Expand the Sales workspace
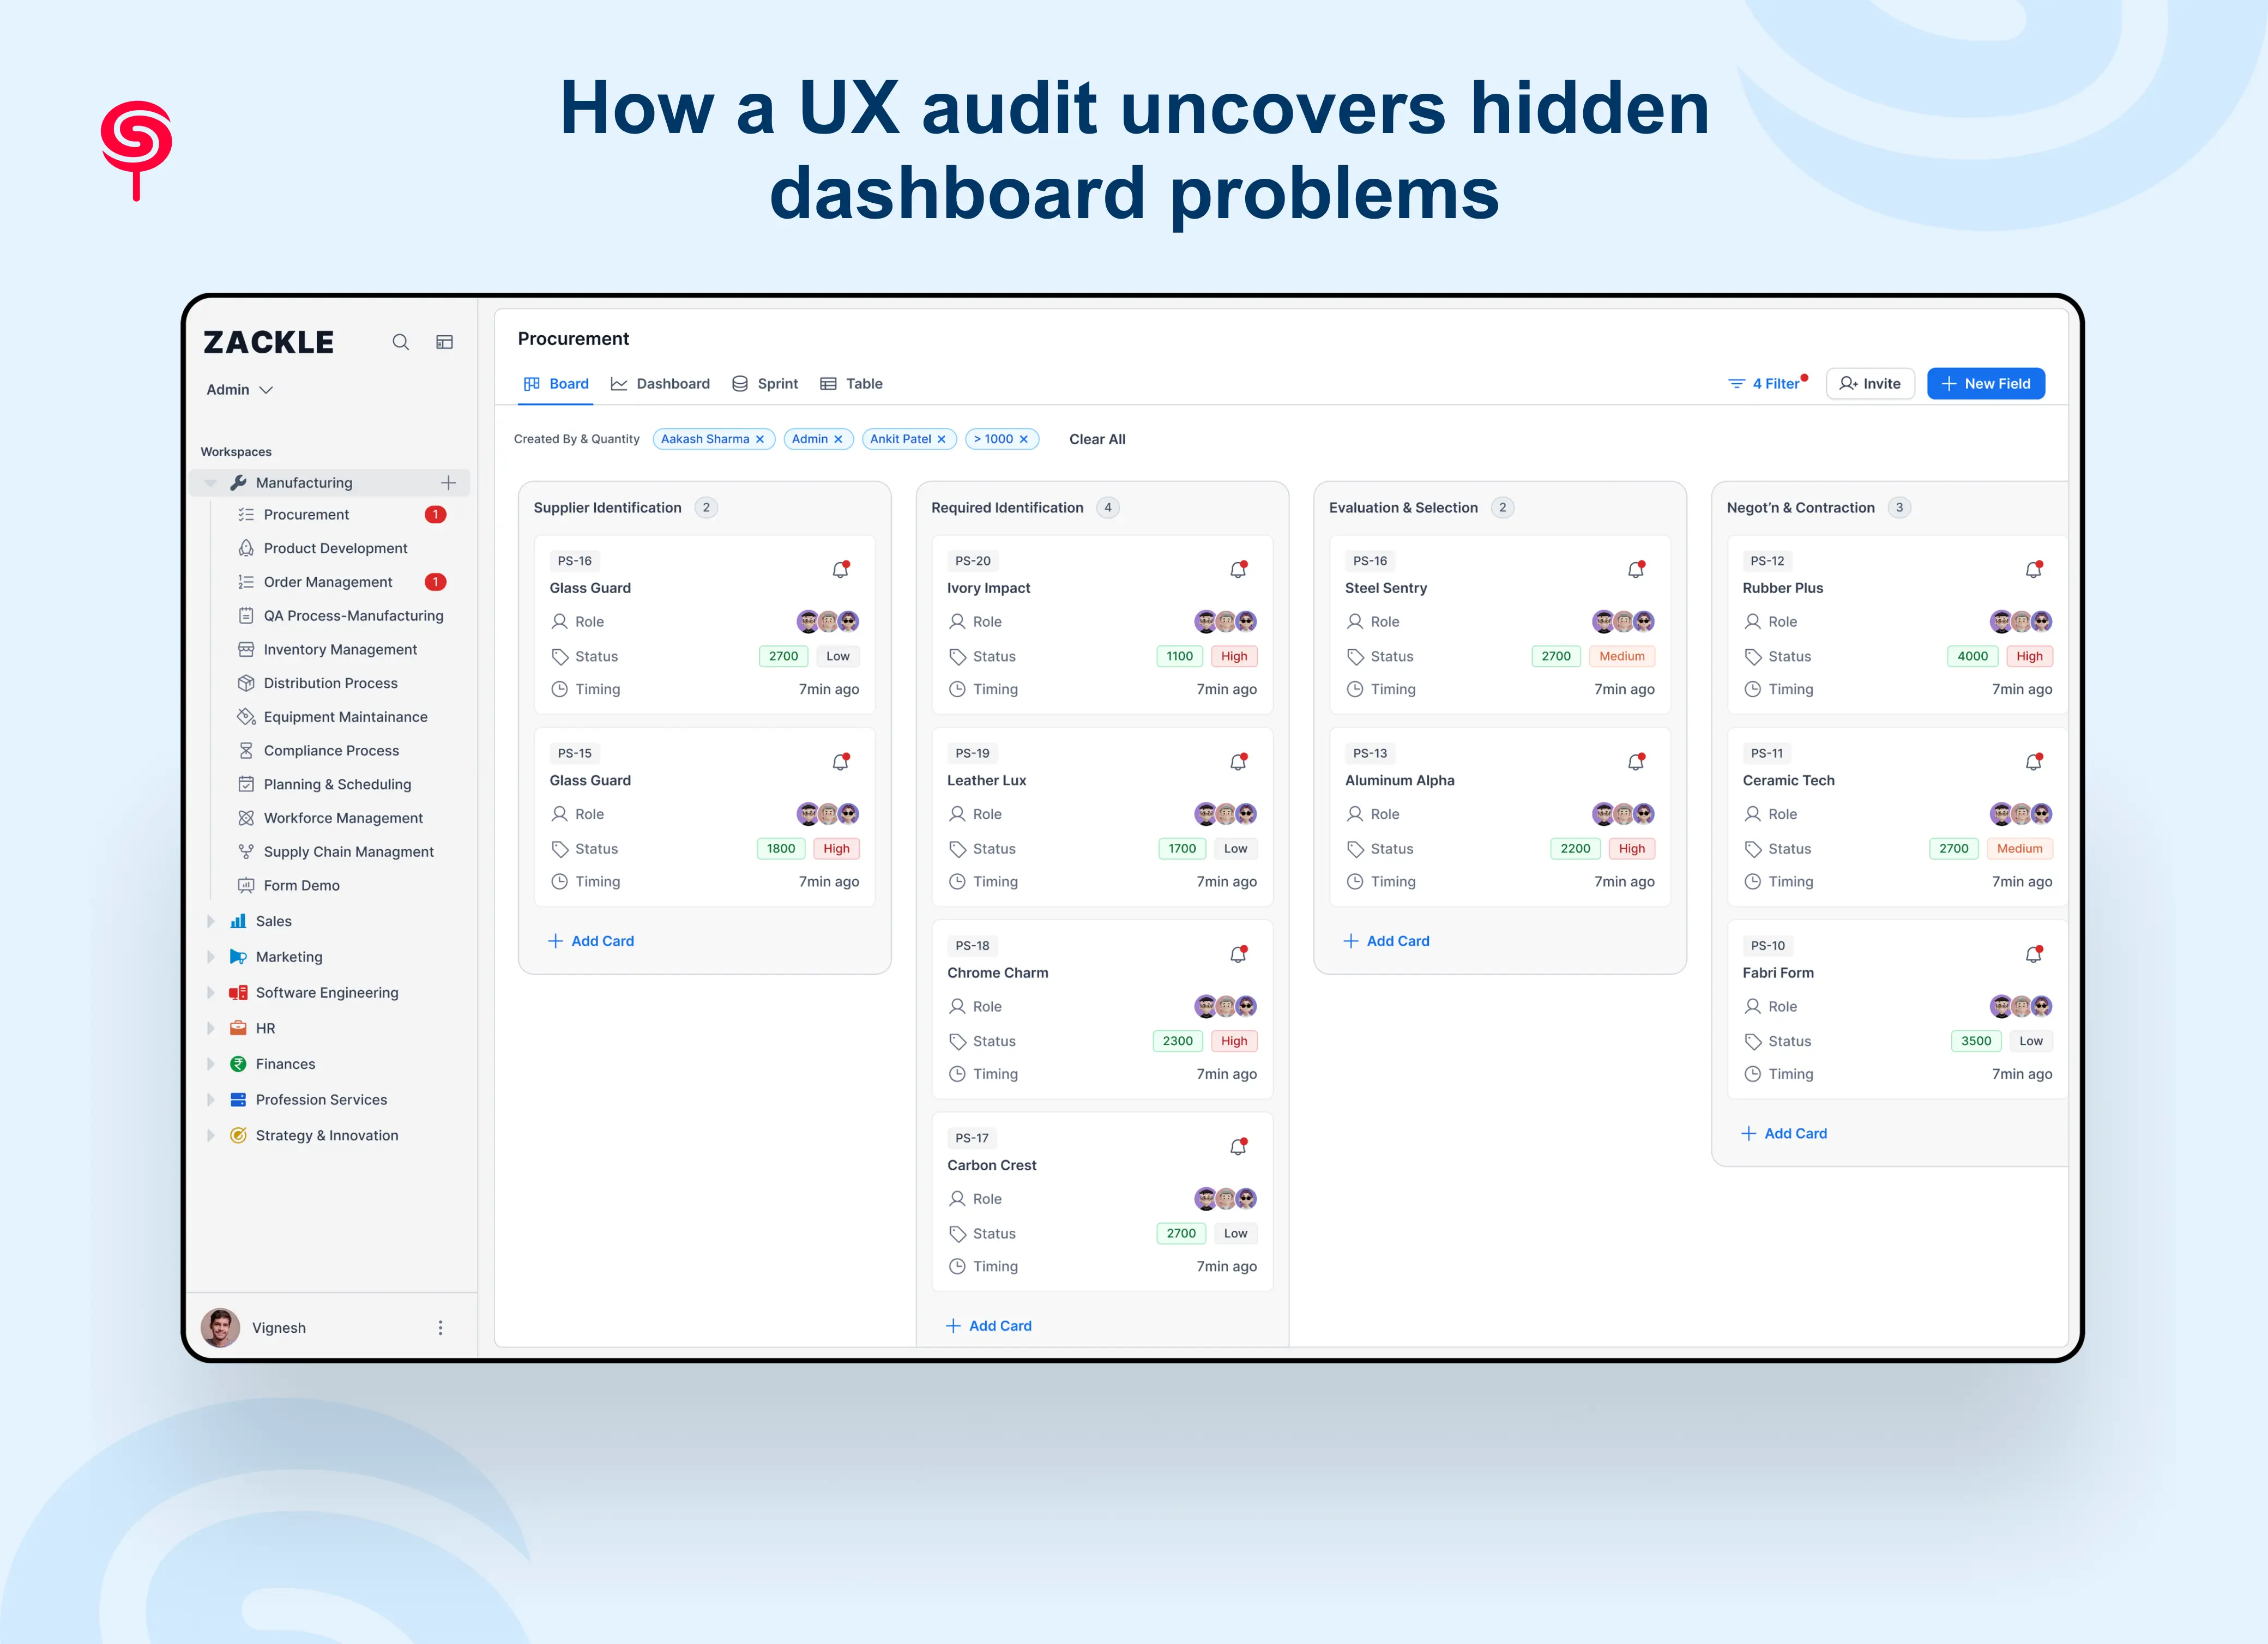Image resolution: width=2268 pixels, height=1644 pixels. [210, 921]
